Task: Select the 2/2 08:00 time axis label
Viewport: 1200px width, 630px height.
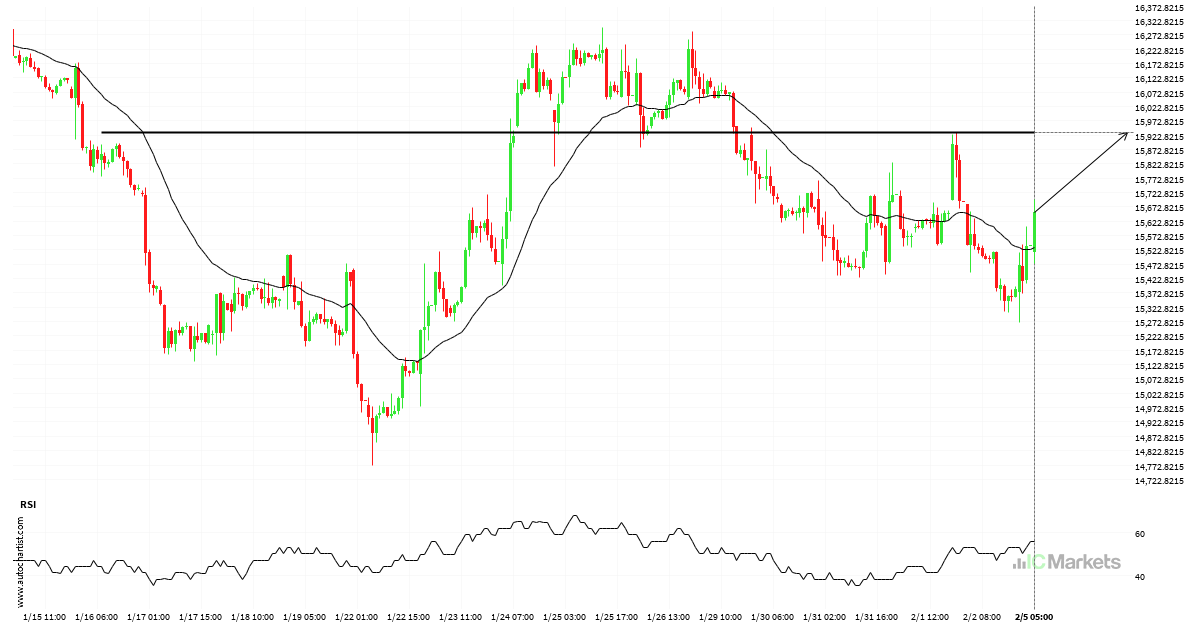Action: (984, 617)
